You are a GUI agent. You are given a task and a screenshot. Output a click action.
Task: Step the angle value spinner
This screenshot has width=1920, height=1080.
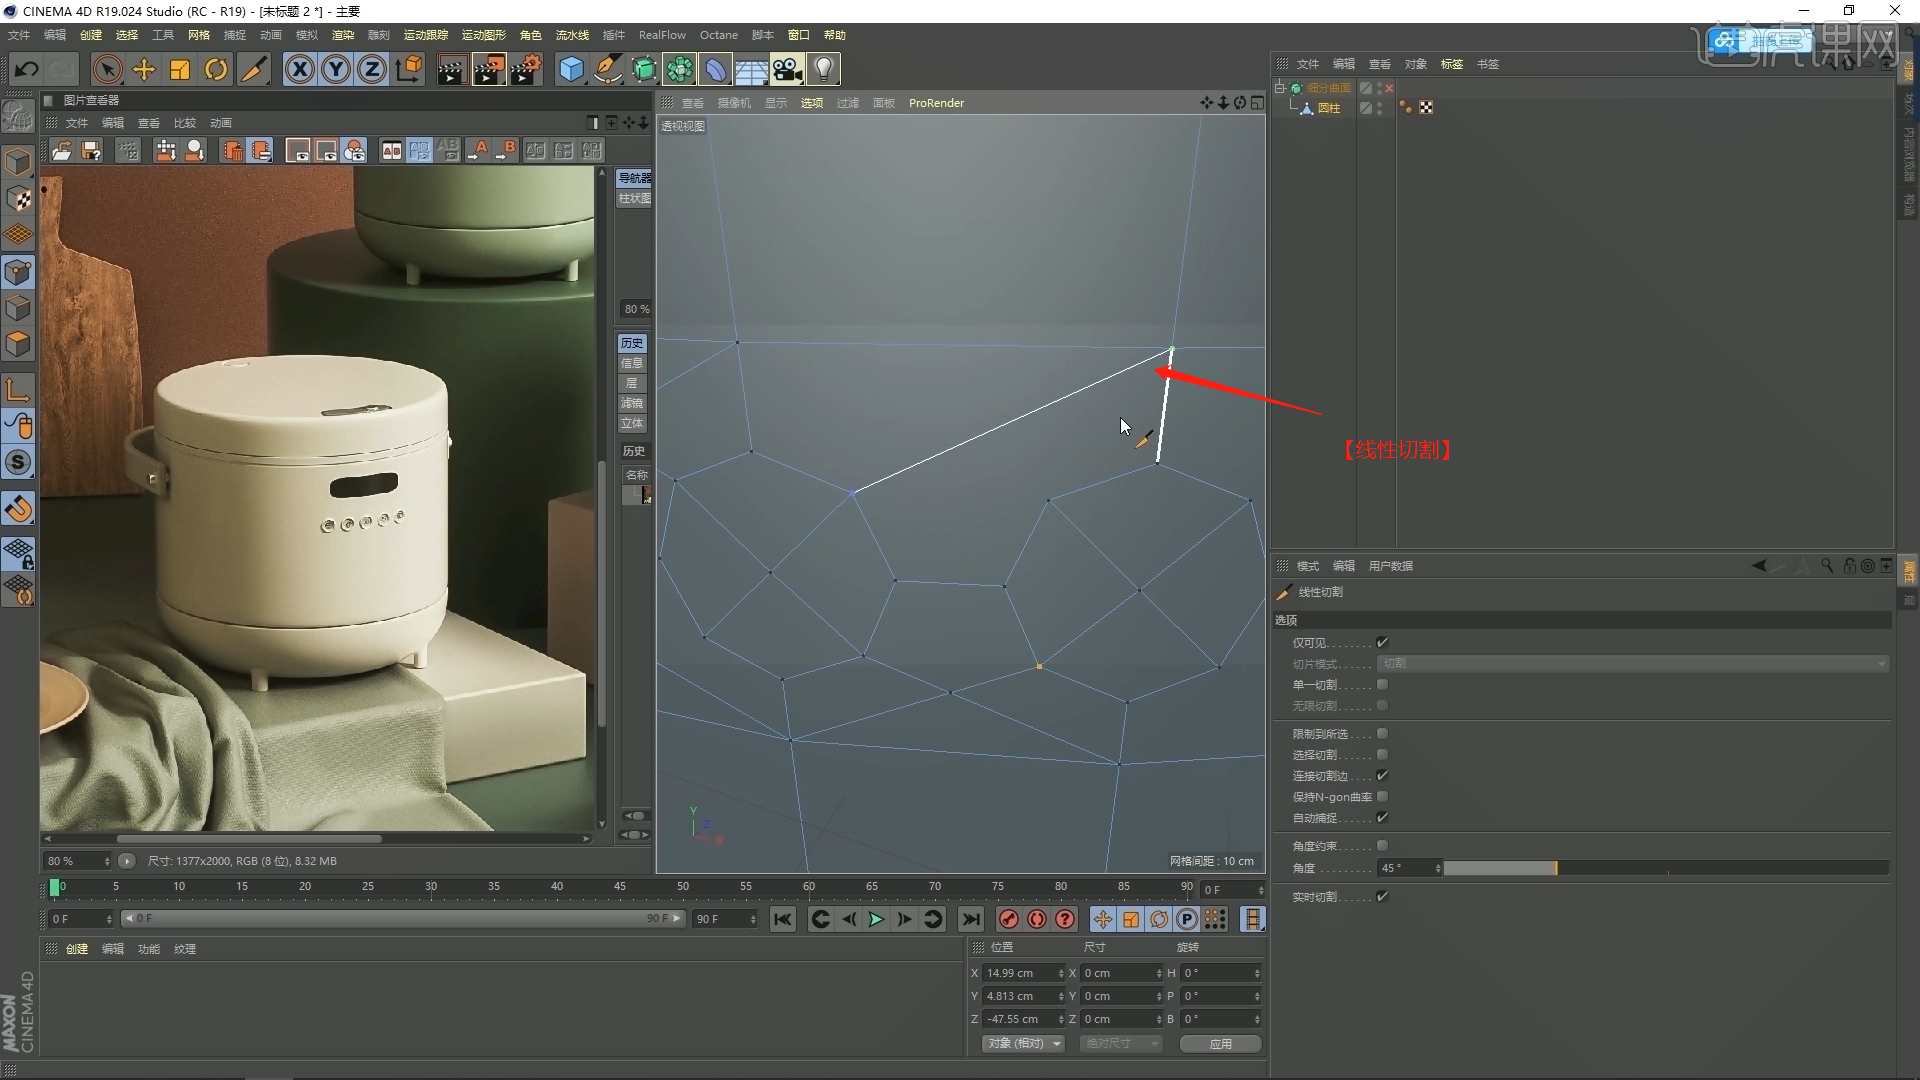point(1438,868)
